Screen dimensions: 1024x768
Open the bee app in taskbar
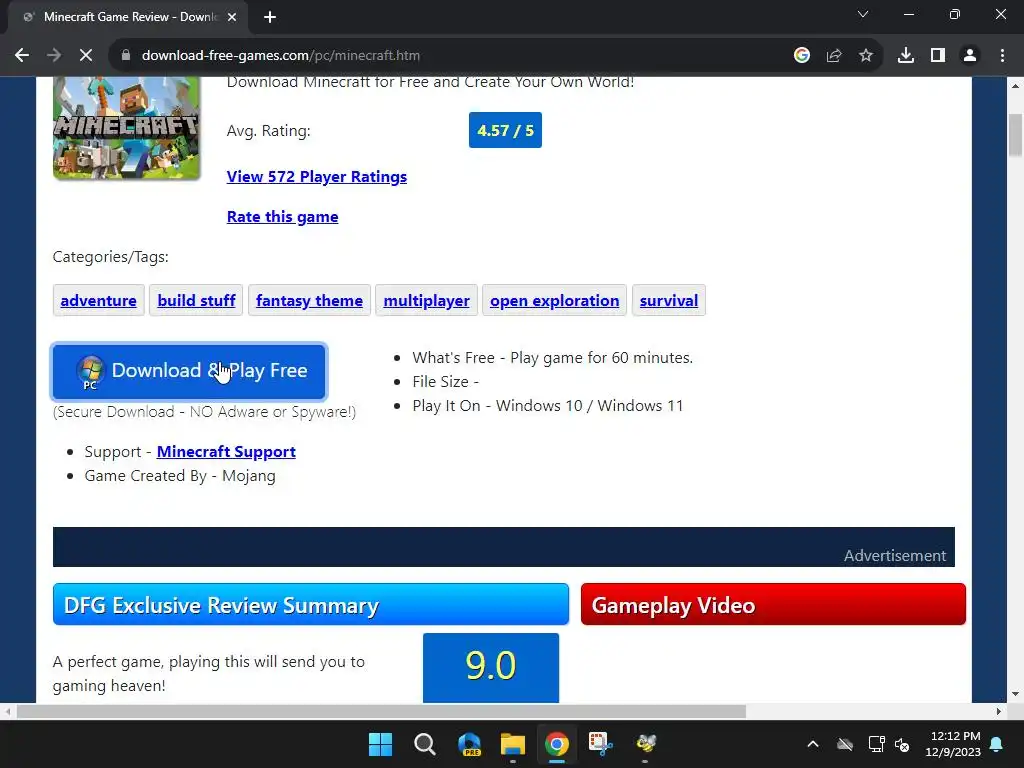(645, 744)
